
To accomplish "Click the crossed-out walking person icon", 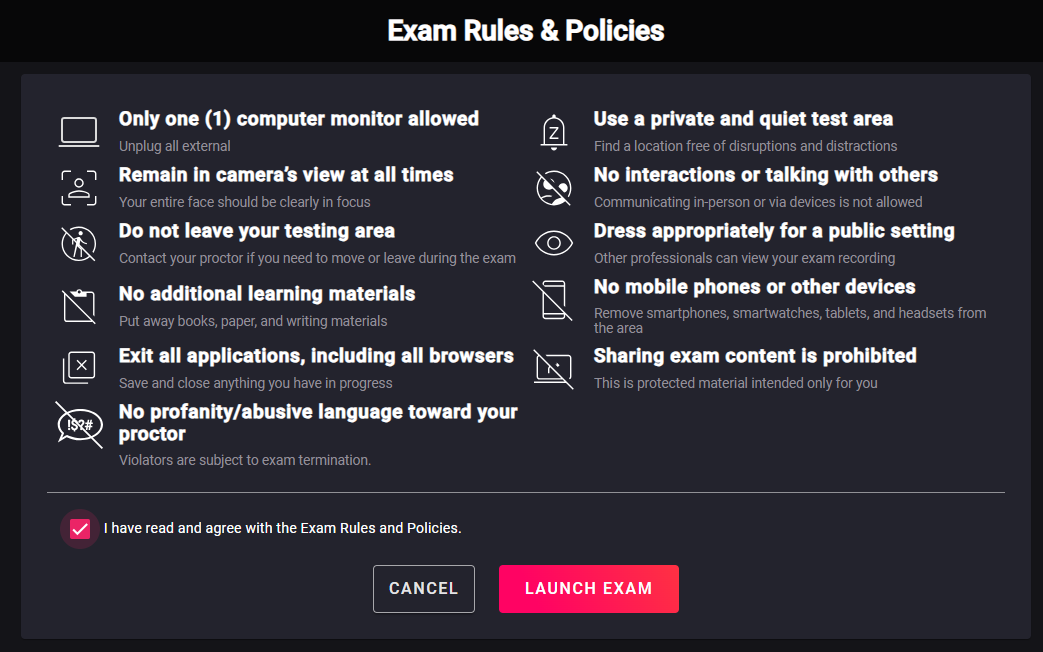I will [x=78, y=244].
